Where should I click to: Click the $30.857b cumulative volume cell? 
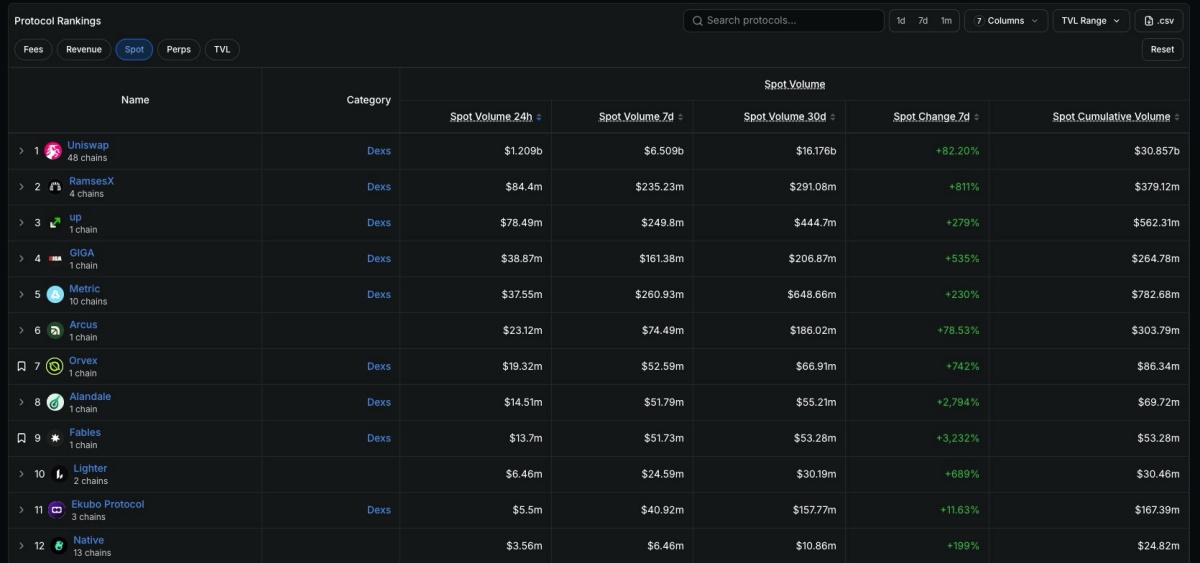1158,151
